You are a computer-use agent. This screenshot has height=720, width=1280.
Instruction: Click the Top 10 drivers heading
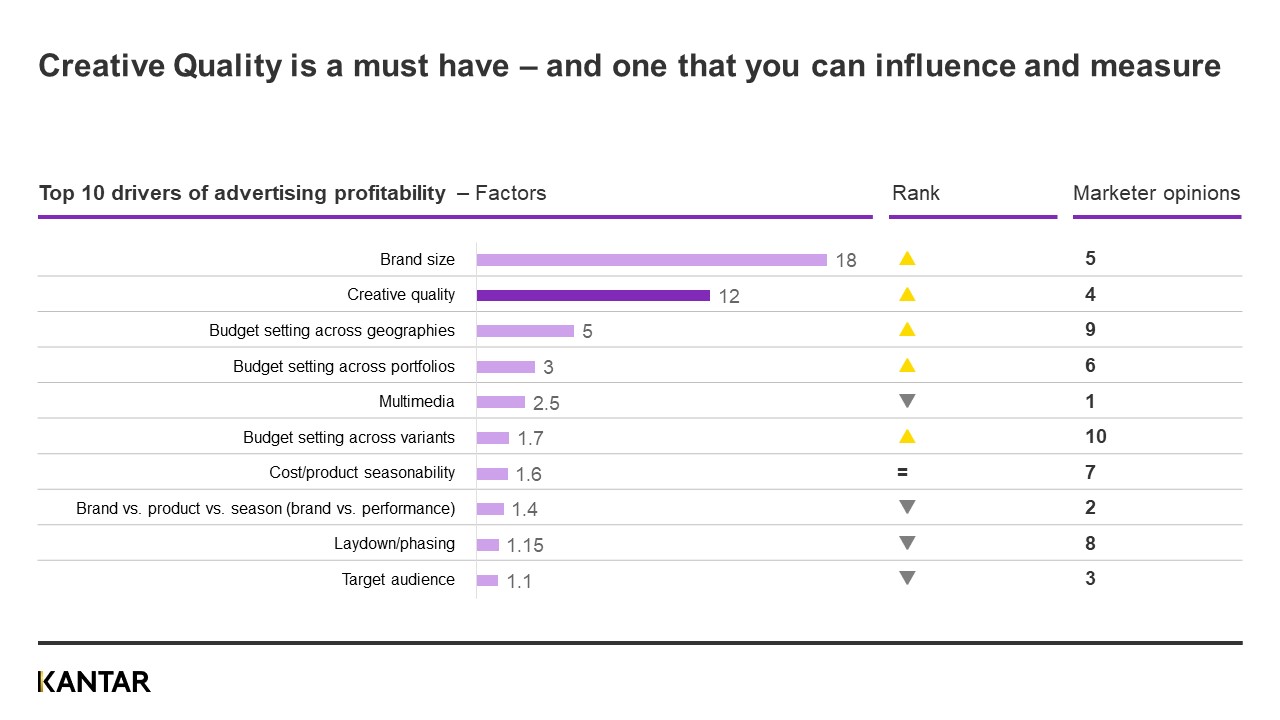click(242, 193)
